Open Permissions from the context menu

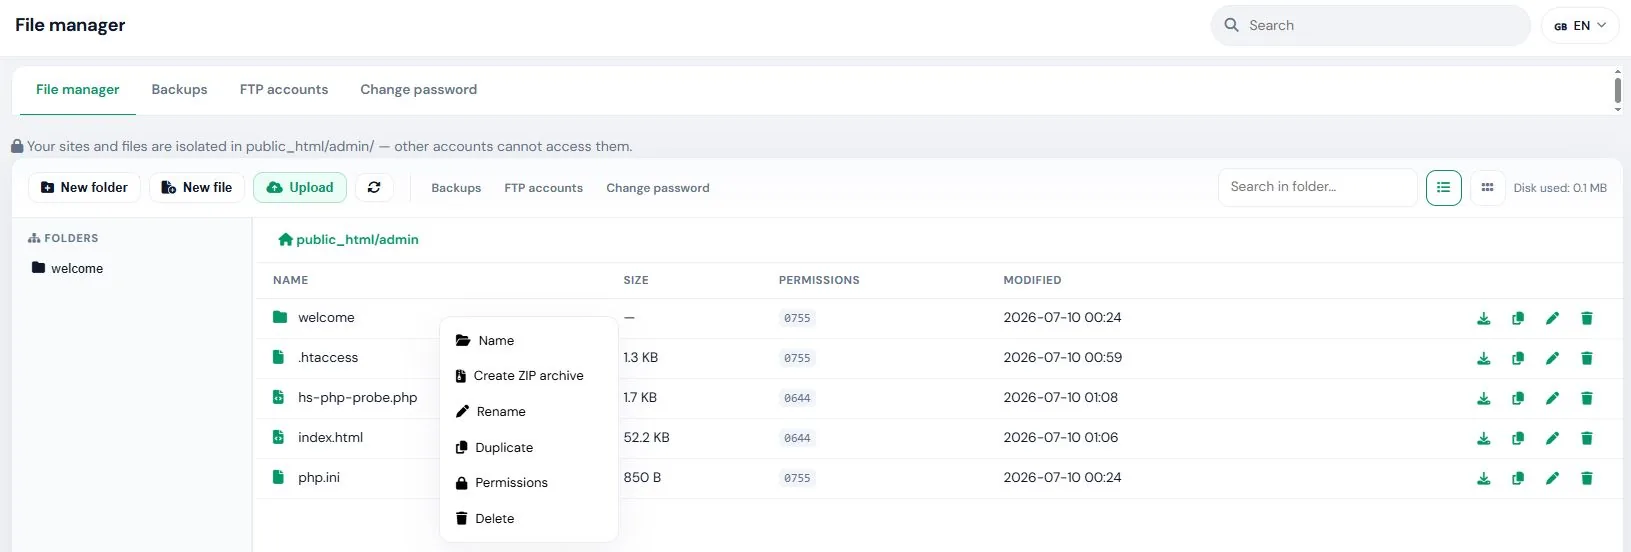pos(528,483)
